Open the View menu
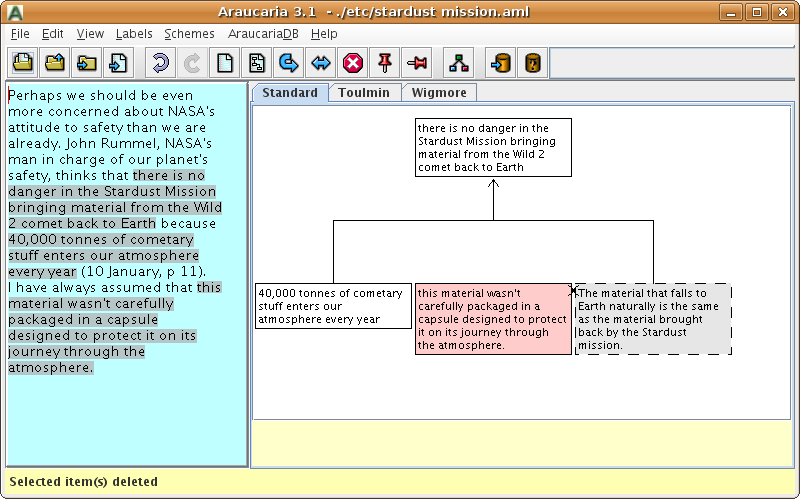 coord(90,34)
